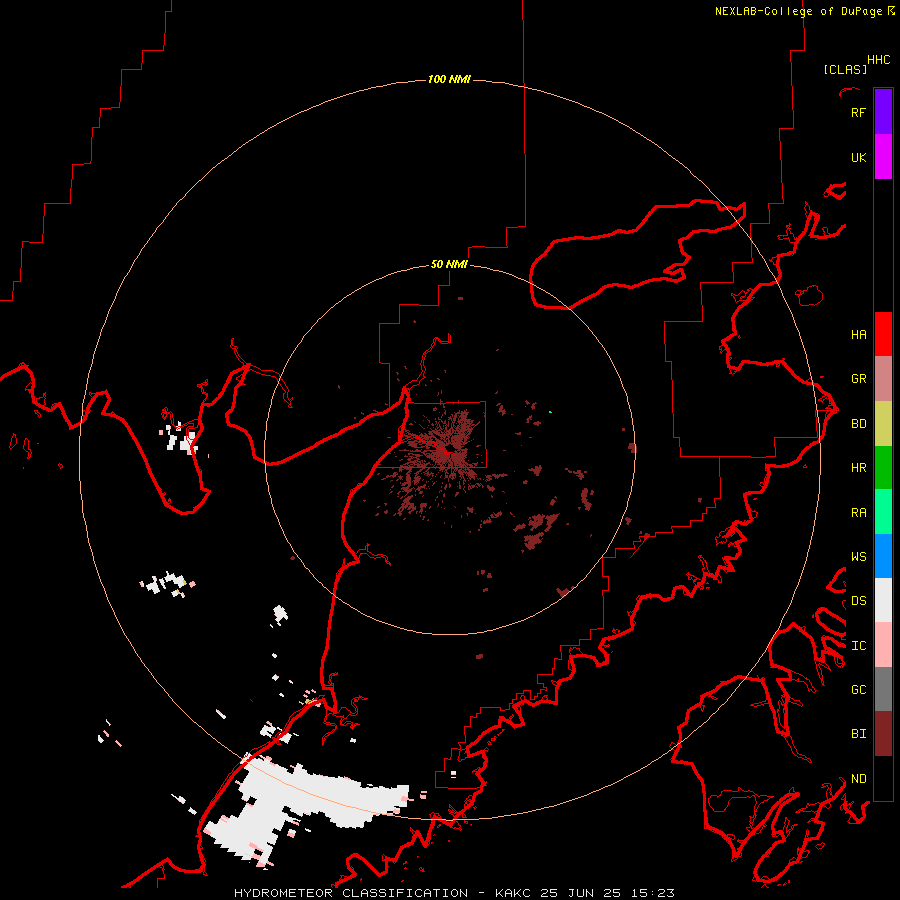Click the "RF" legend label
The image size is (900, 900).
point(858,112)
